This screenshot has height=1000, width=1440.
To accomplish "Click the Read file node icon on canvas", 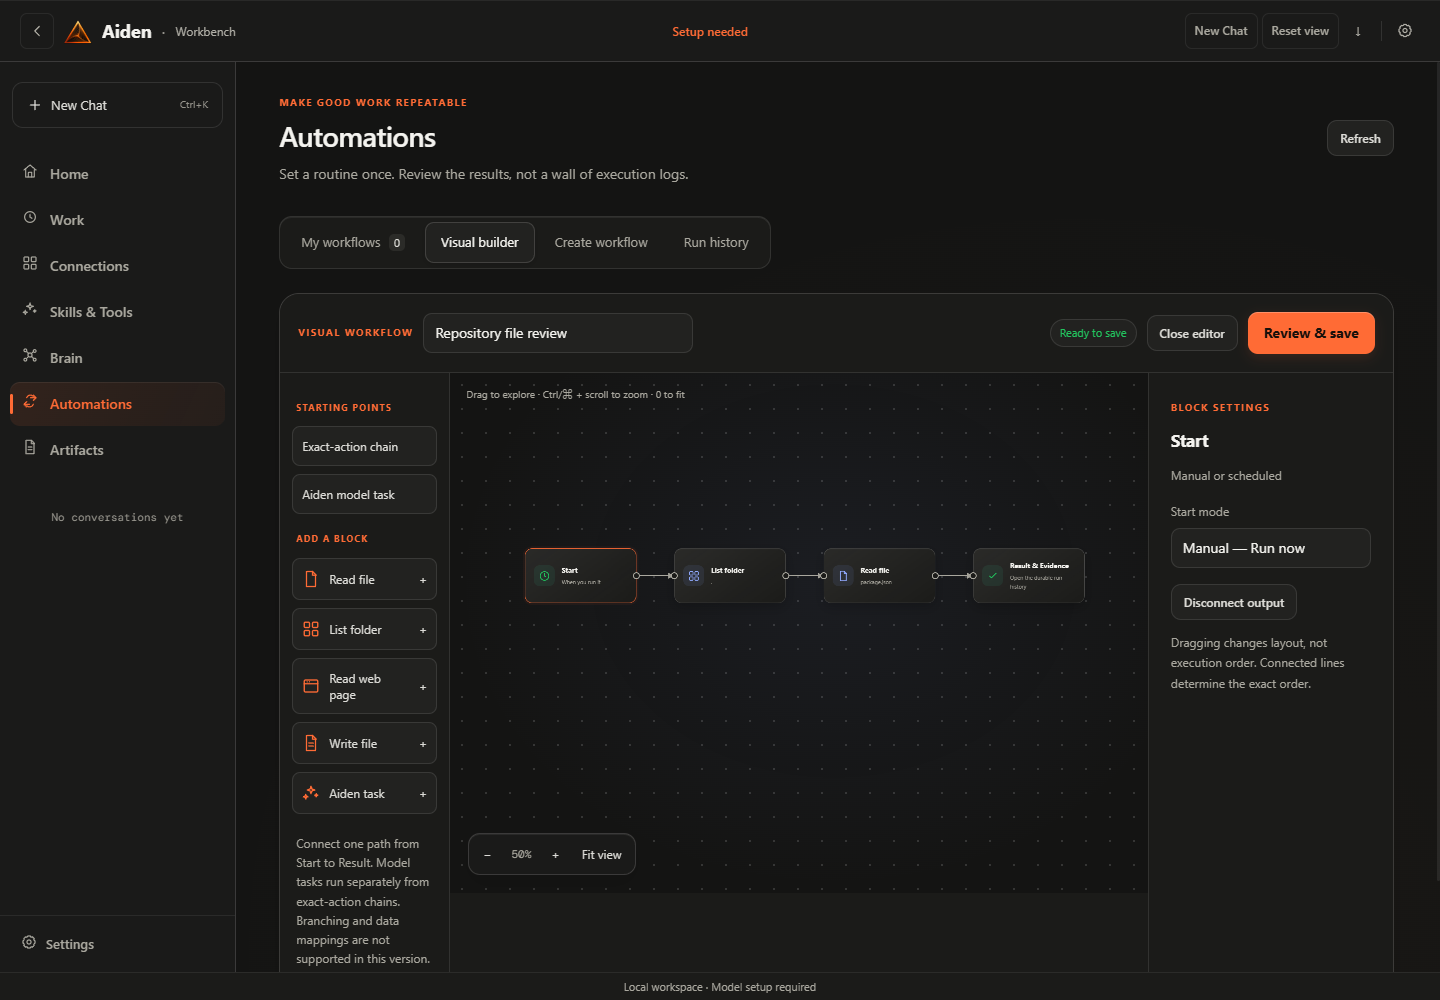I will click(x=843, y=576).
